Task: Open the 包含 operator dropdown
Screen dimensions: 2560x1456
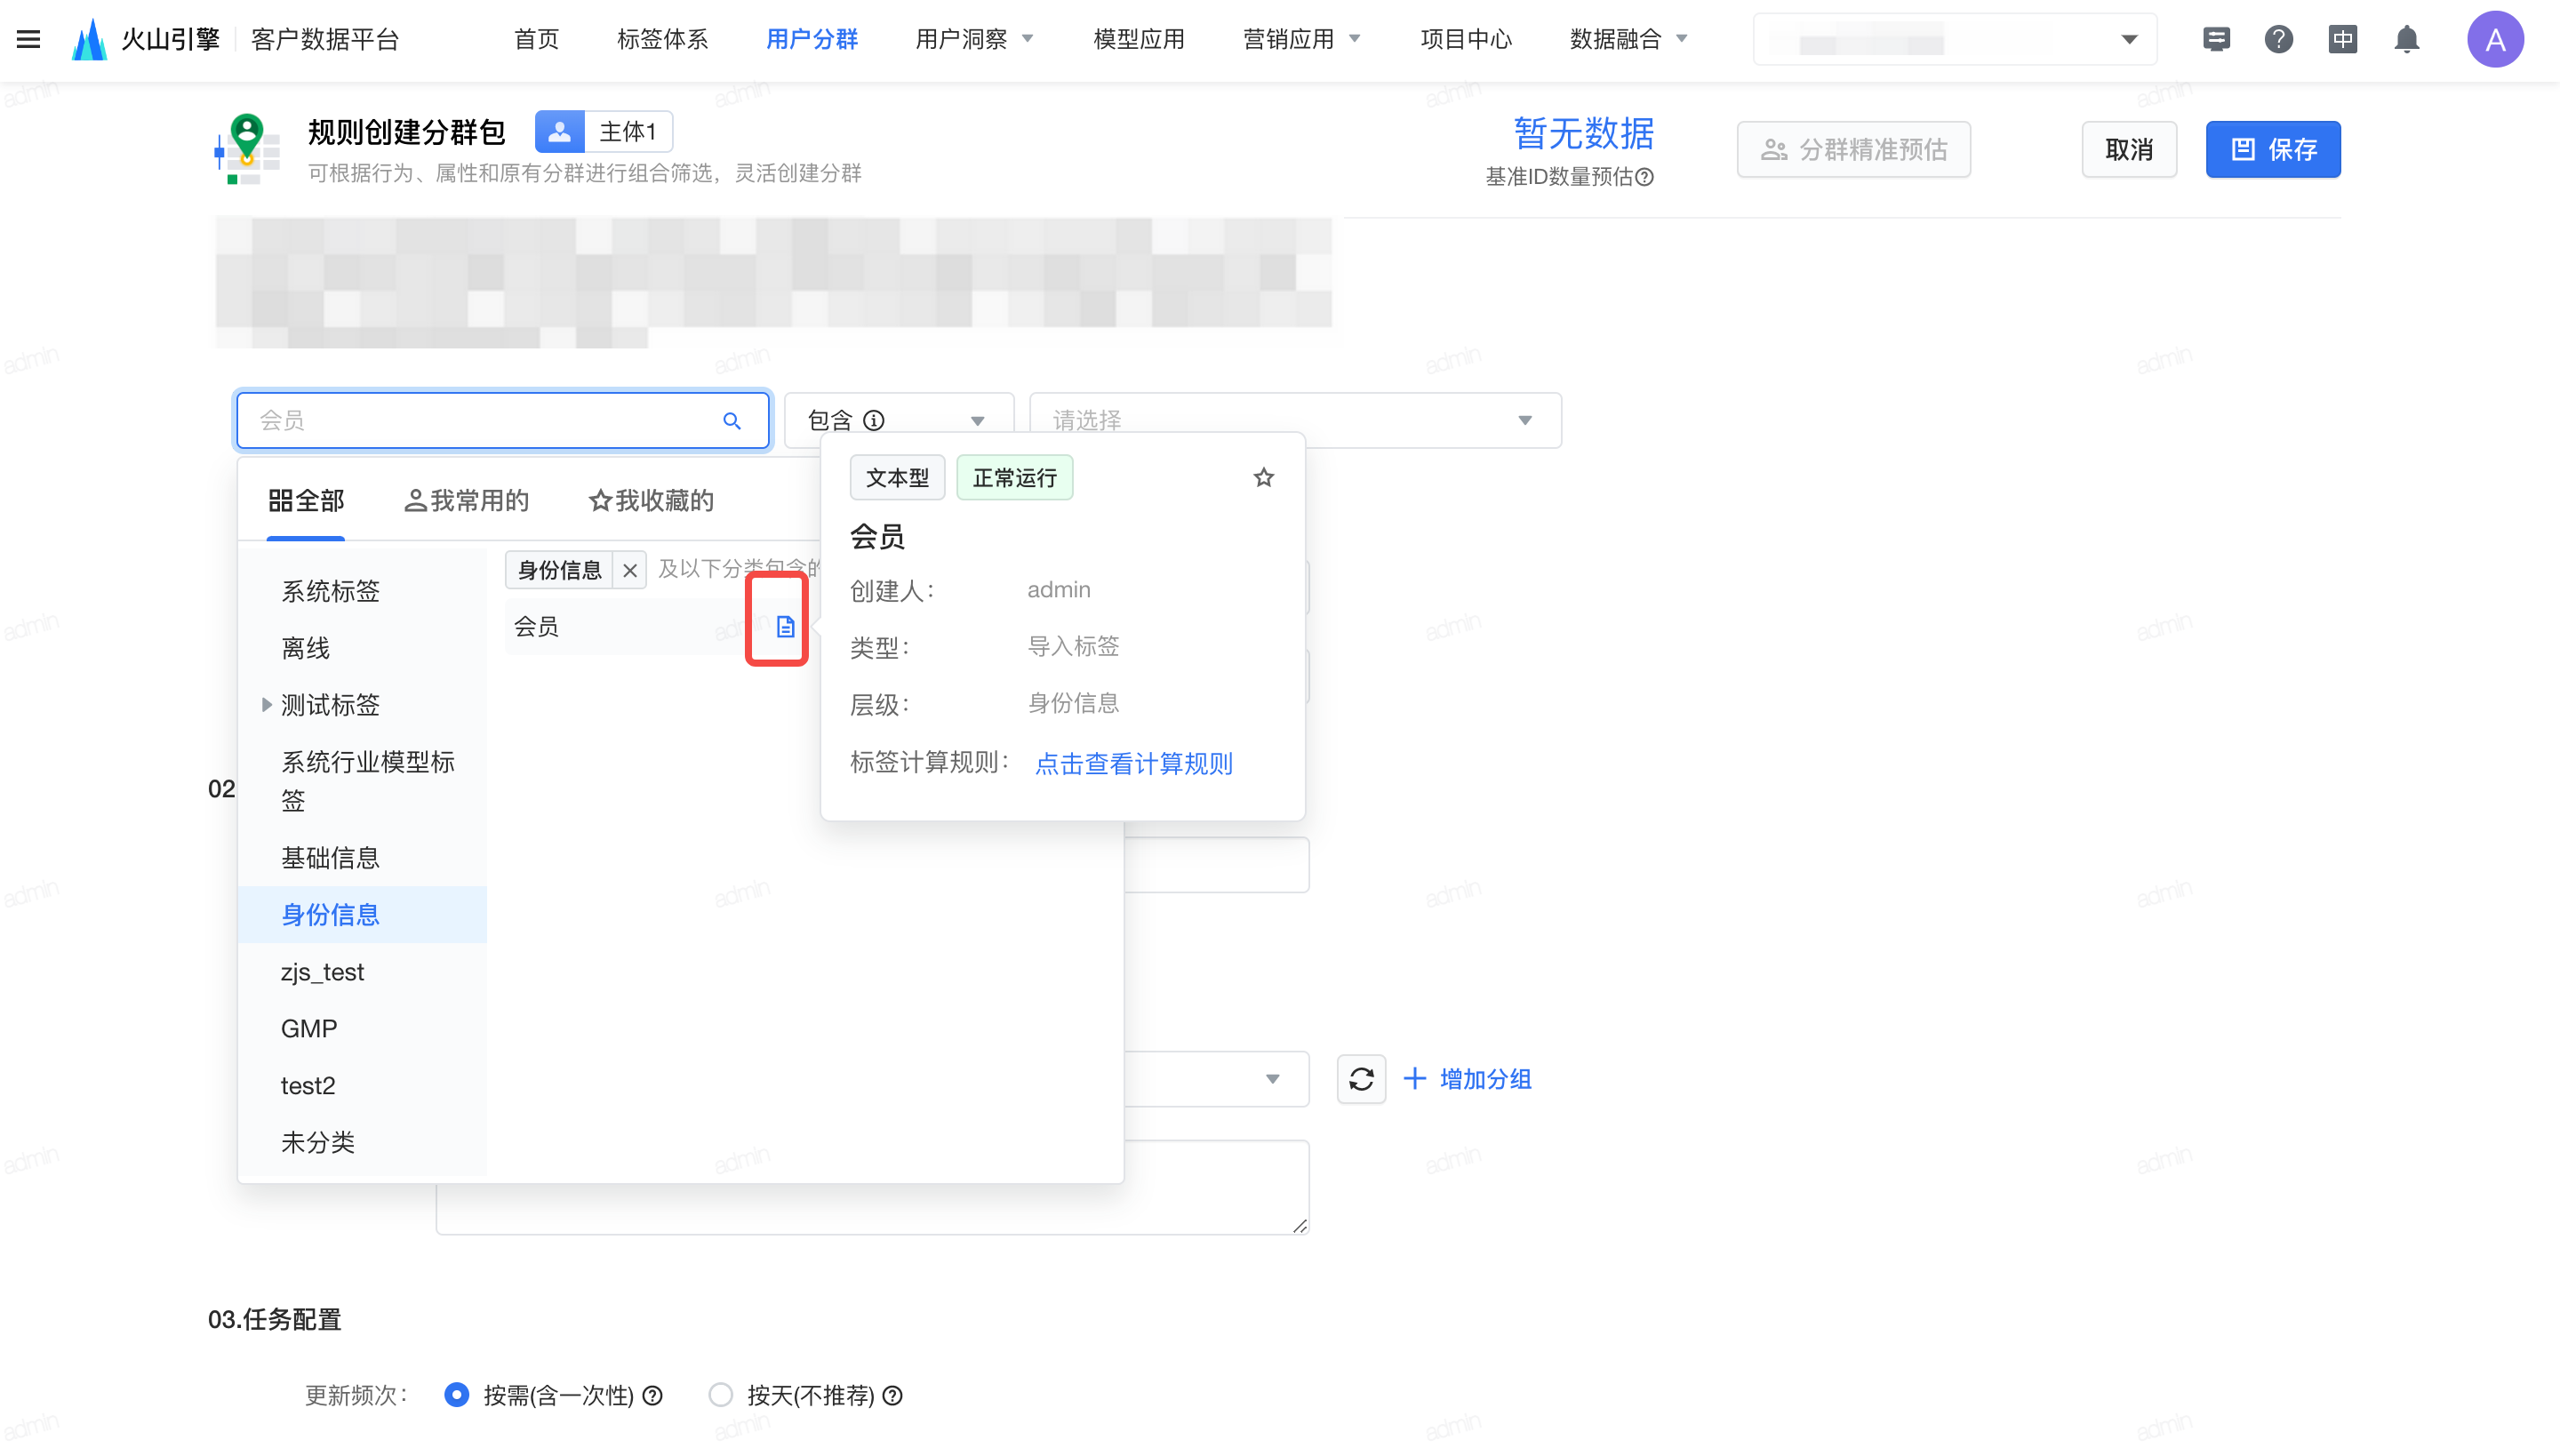Action: click(x=898, y=420)
